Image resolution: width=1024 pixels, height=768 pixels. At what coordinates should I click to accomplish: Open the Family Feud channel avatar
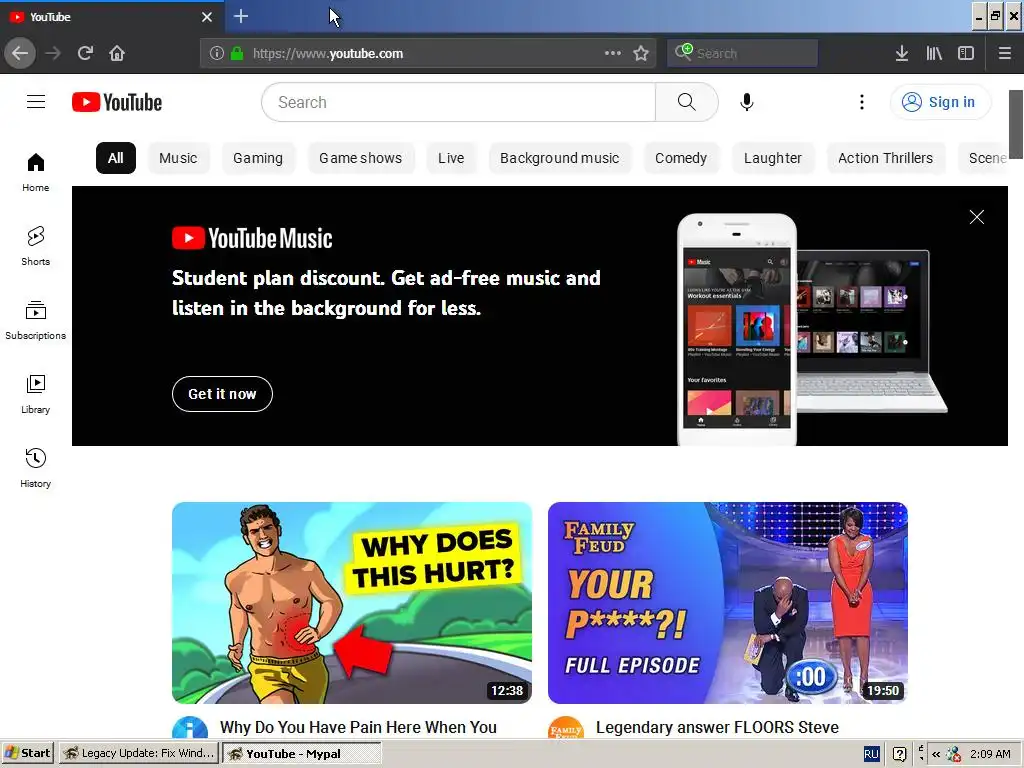[x=566, y=729]
